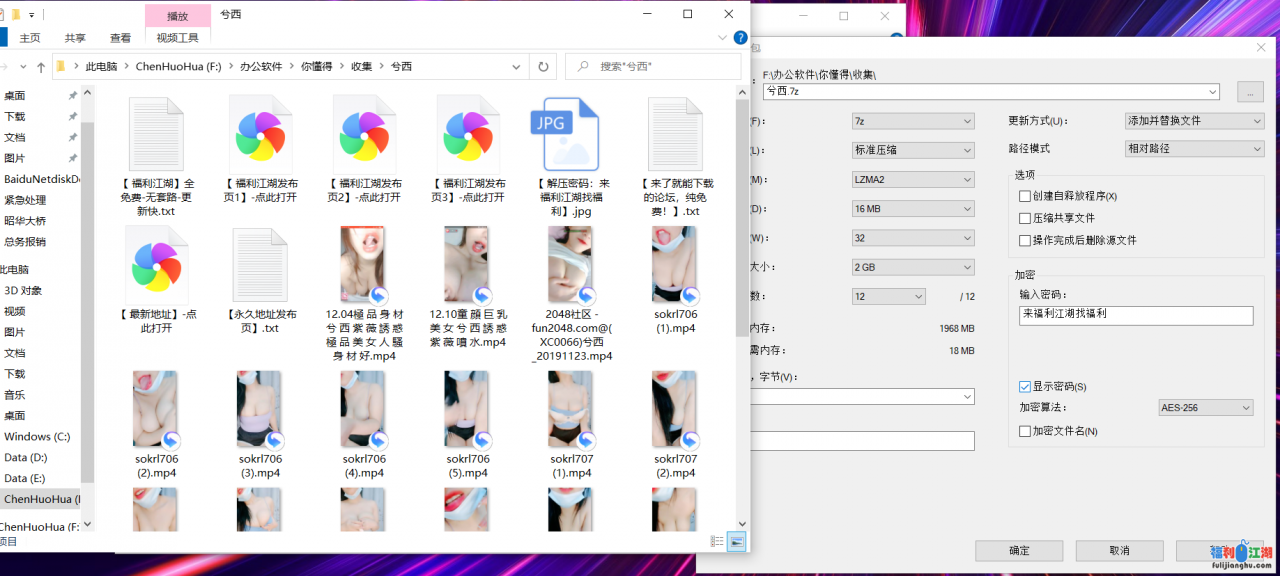Switch to large icons view layout
This screenshot has height=576, width=1280.
click(x=737, y=541)
